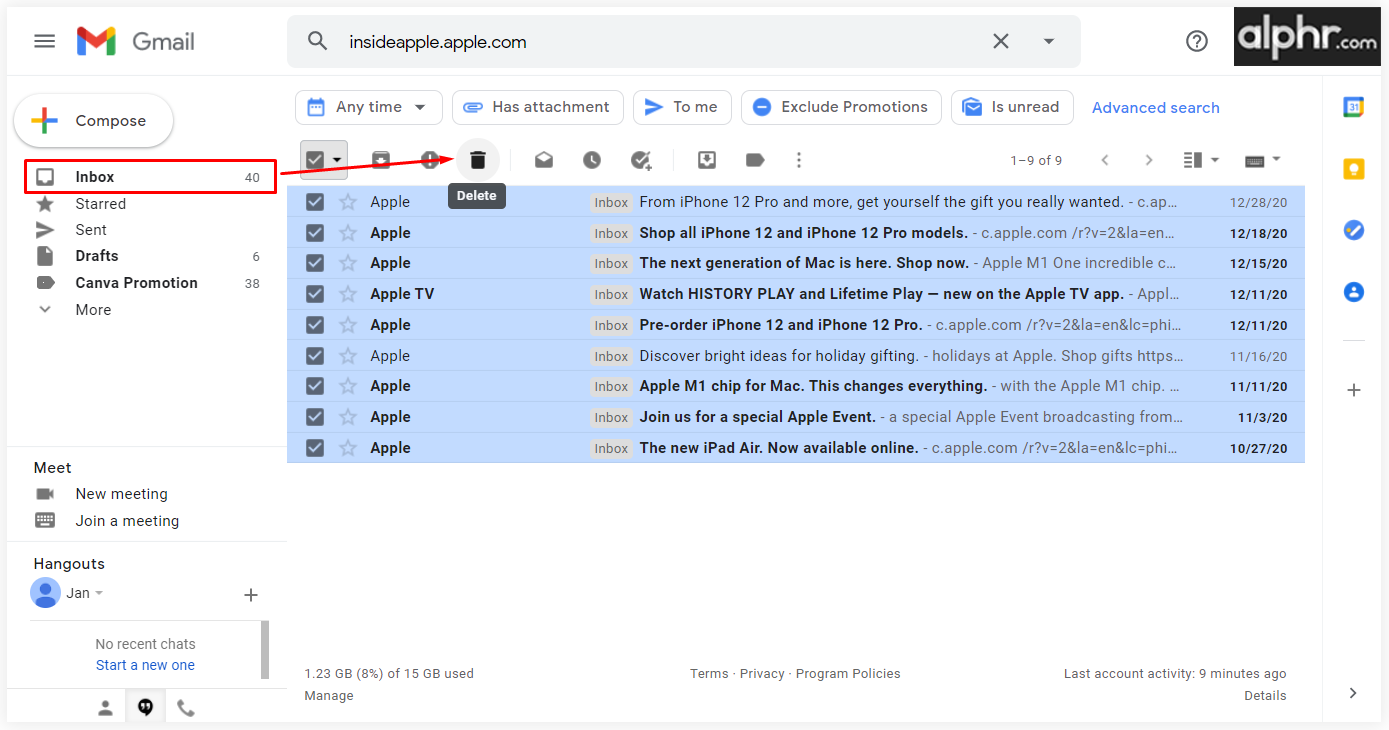Uncheck 'Discover bright ideas' email checkbox
The image size is (1389, 730).
tap(315, 356)
